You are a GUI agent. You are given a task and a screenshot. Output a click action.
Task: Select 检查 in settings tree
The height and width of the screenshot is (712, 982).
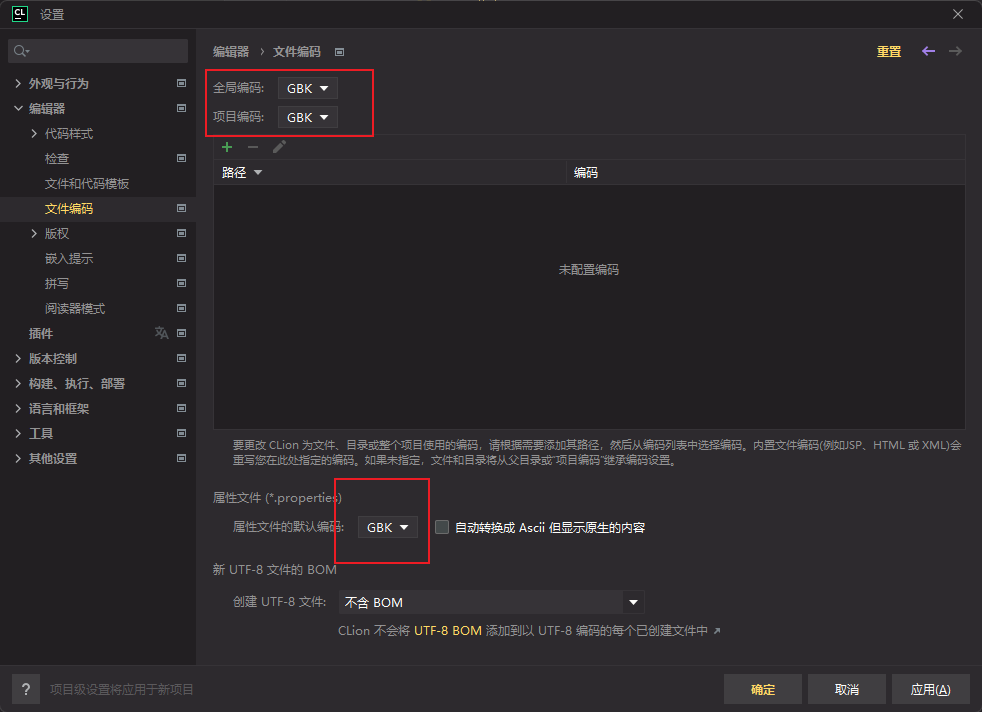(x=57, y=158)
